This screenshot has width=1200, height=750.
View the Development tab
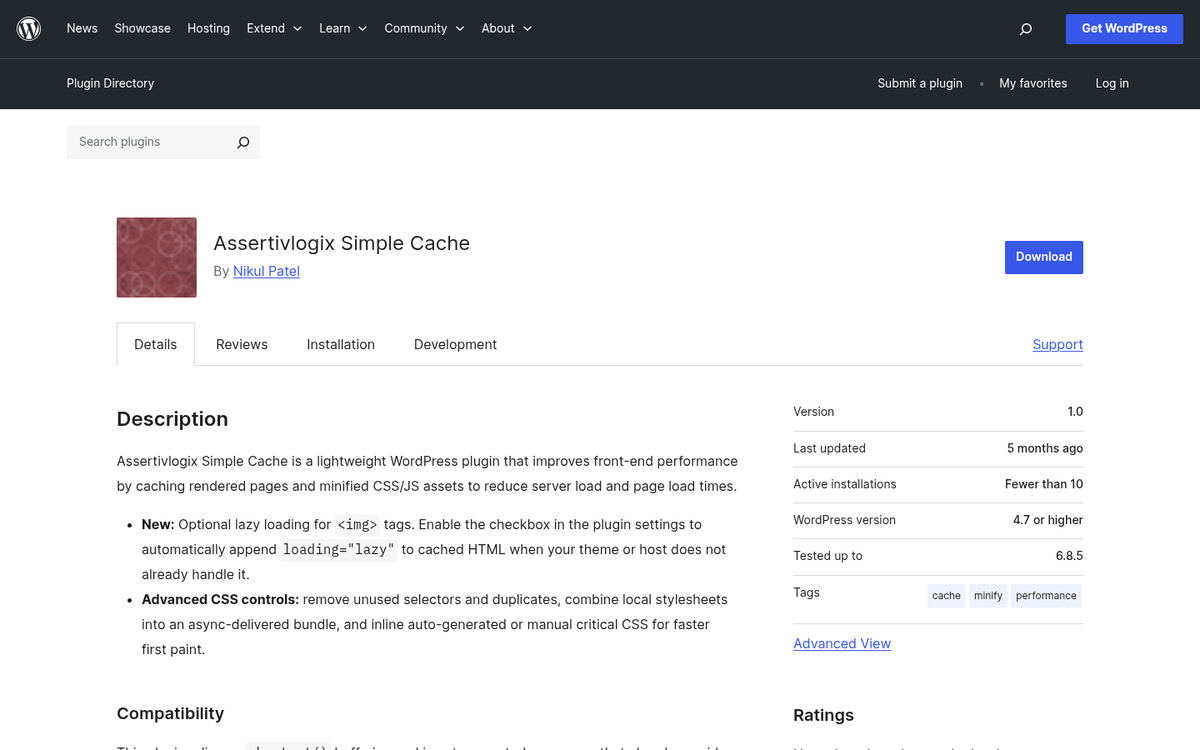pos(455,344)
